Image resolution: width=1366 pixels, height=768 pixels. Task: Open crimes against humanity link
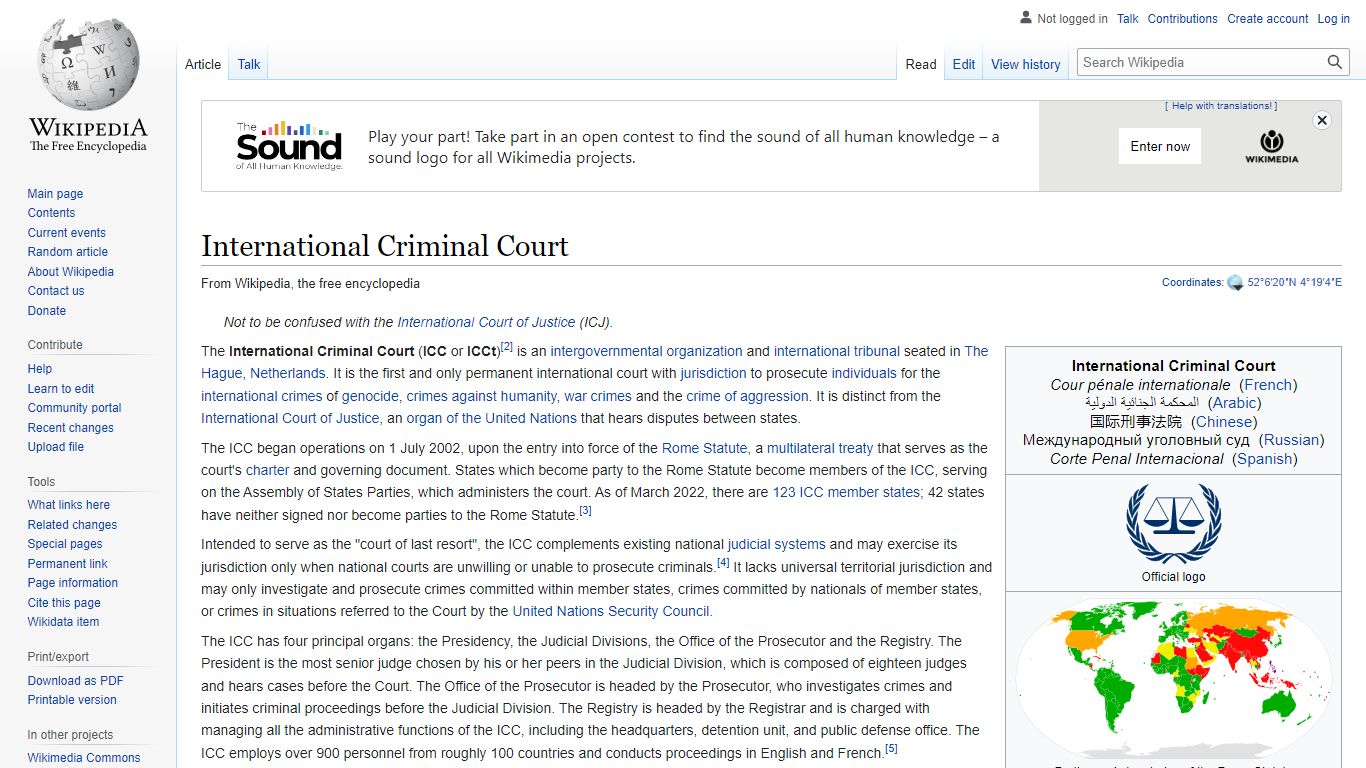click(481, 396)
